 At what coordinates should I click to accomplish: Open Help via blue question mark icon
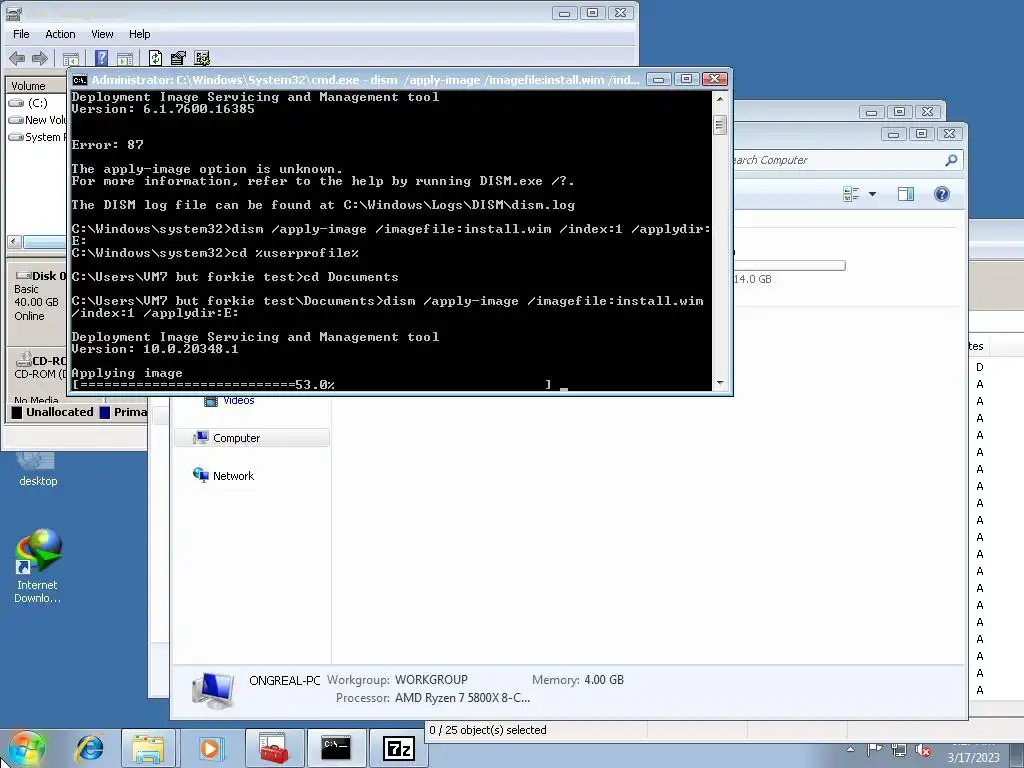pos(101,58)
